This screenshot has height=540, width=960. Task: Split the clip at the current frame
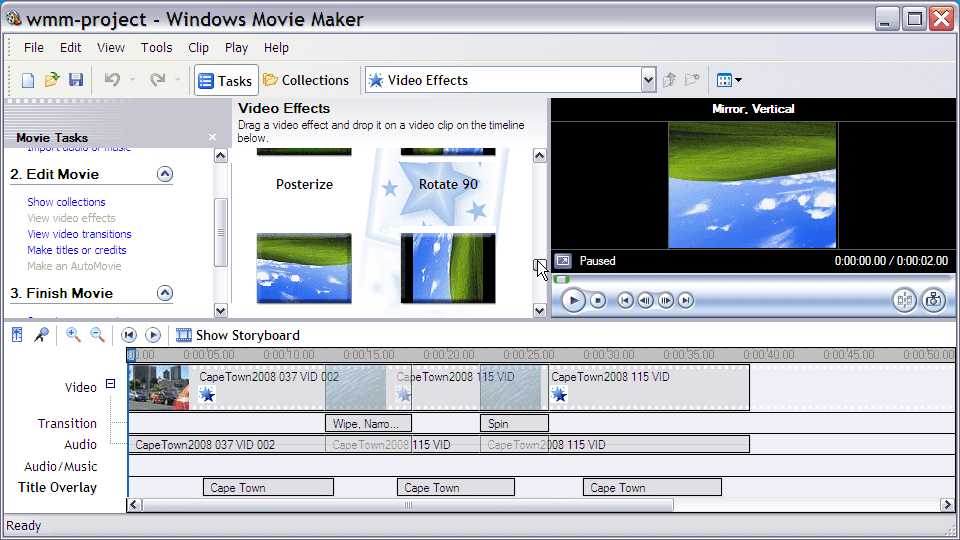pos(904,300)
